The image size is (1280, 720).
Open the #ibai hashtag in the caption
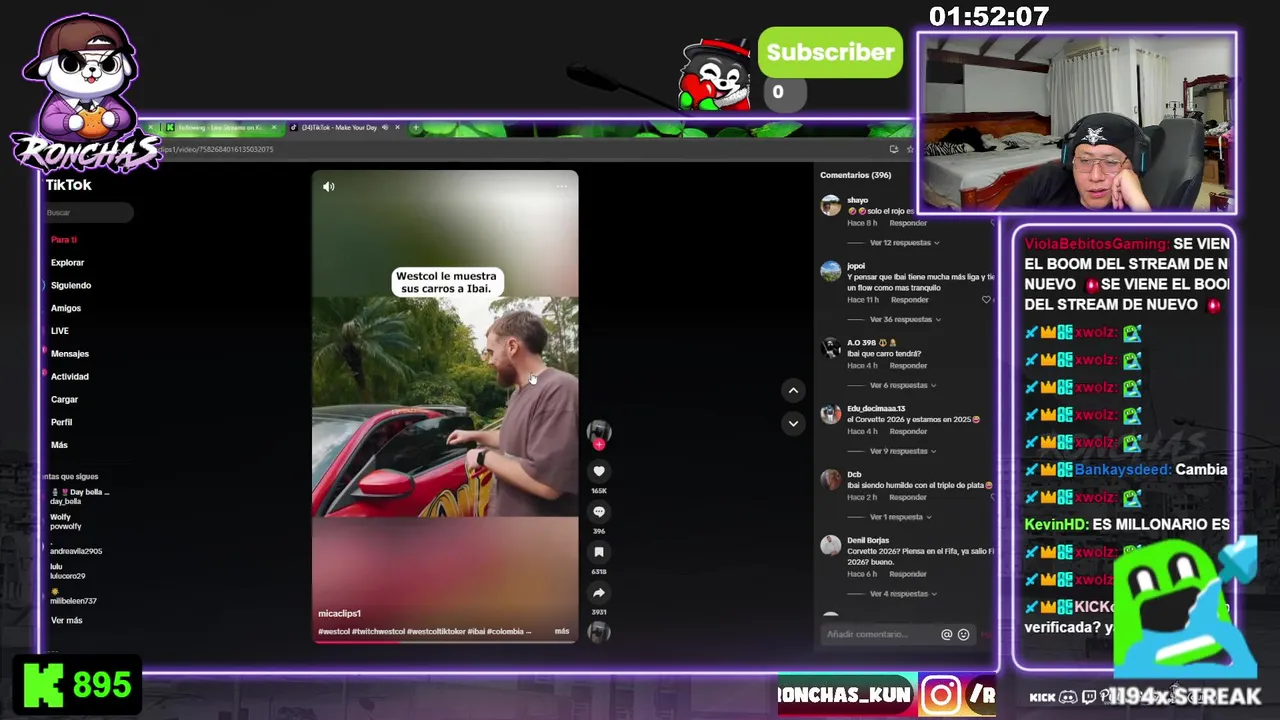click(476, 631)
